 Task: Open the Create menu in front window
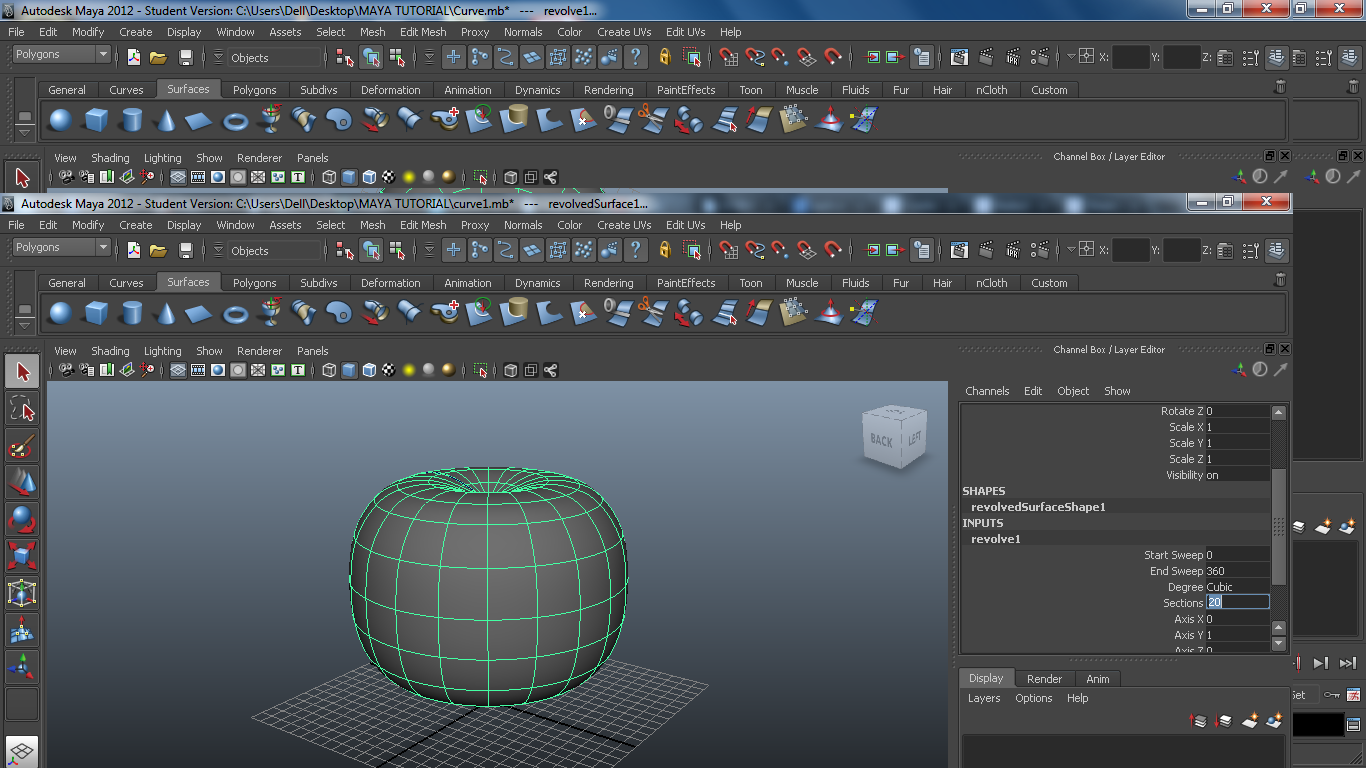136,225
